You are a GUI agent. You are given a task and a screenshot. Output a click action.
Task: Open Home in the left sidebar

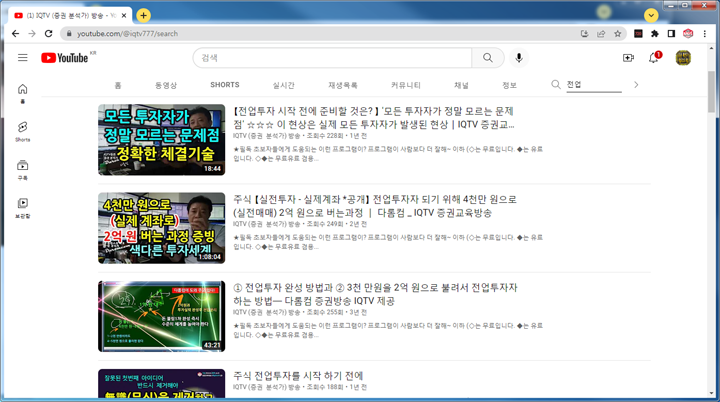pos(22,93)
